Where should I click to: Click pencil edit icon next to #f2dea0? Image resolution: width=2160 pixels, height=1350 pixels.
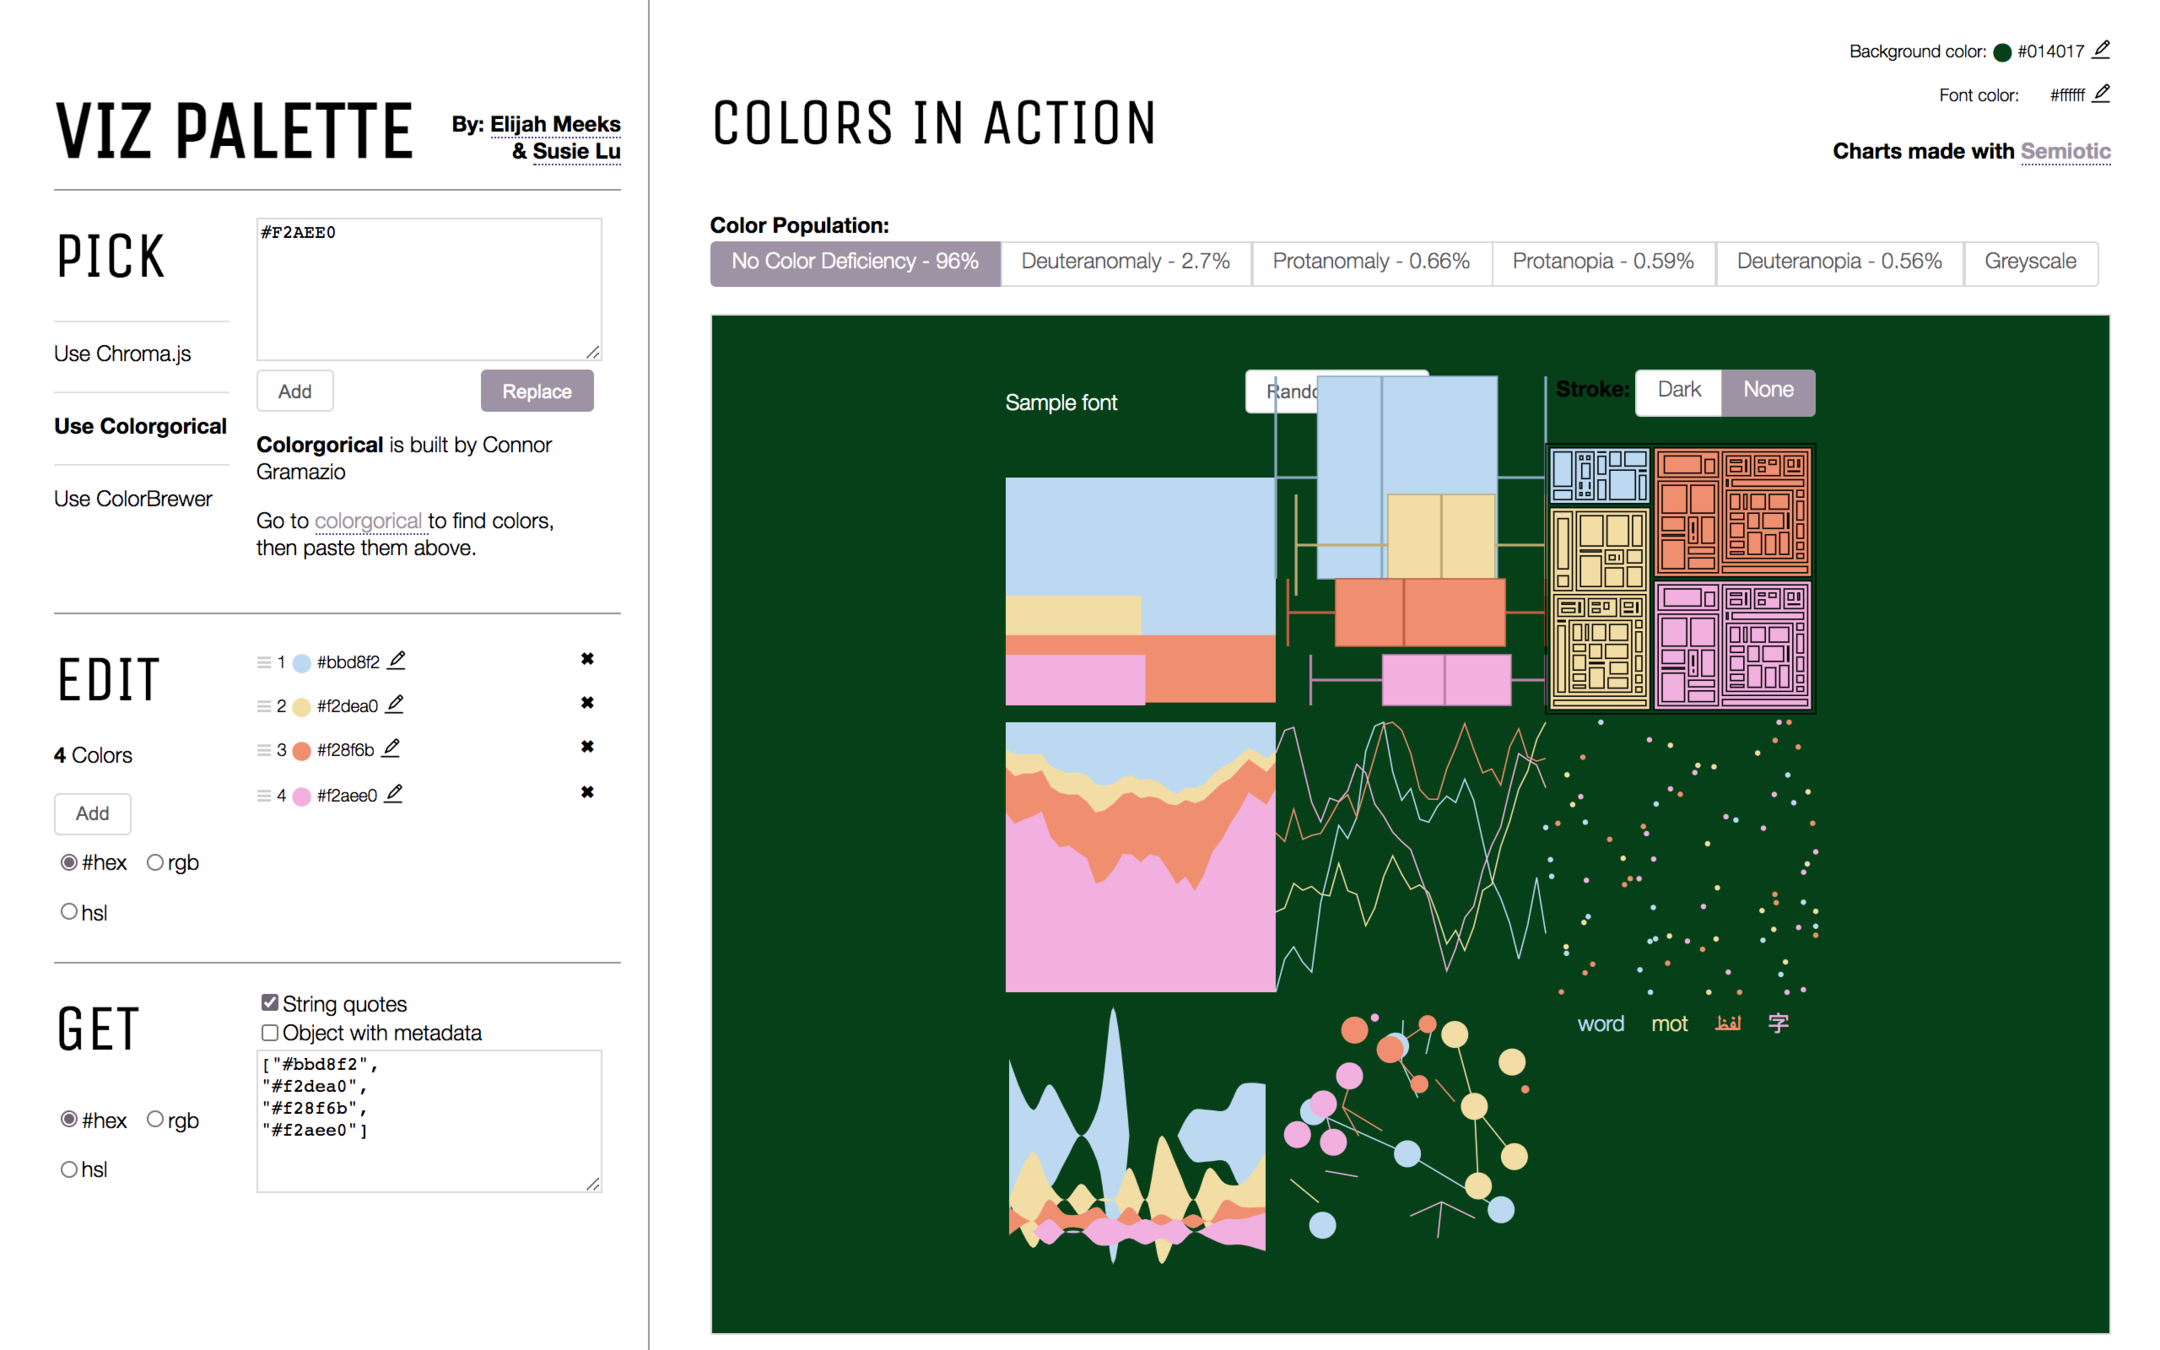[x=395, y=704]
